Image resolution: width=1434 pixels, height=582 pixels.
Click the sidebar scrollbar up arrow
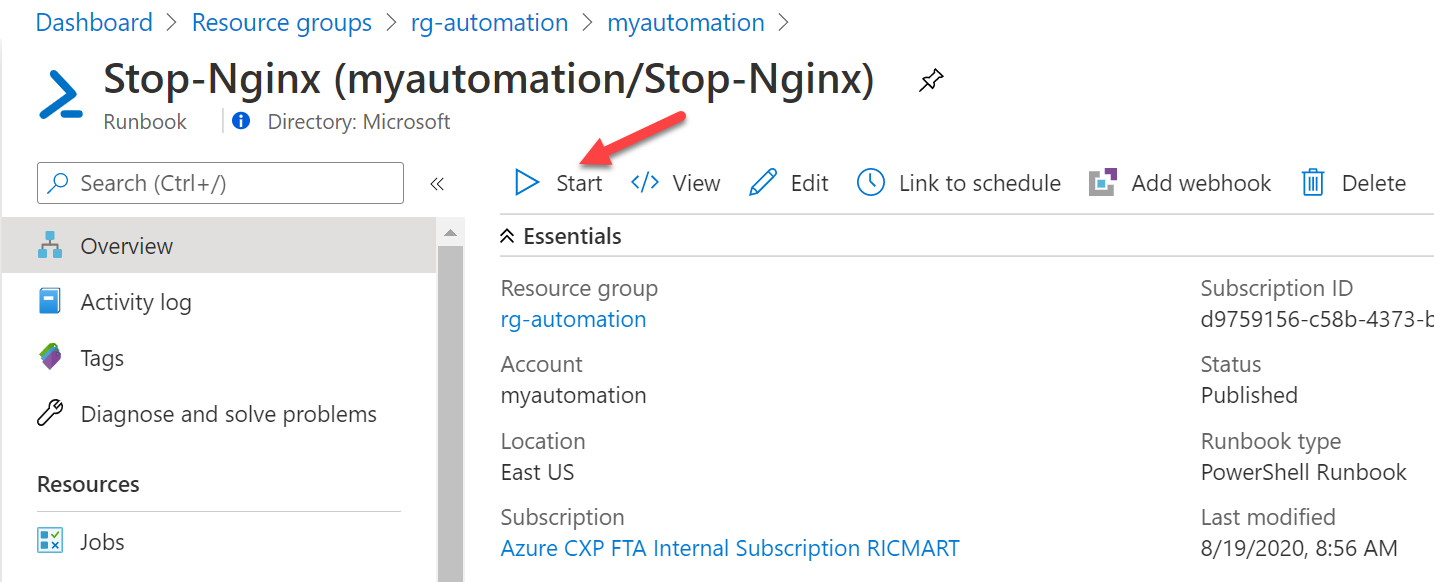[451, 232]
